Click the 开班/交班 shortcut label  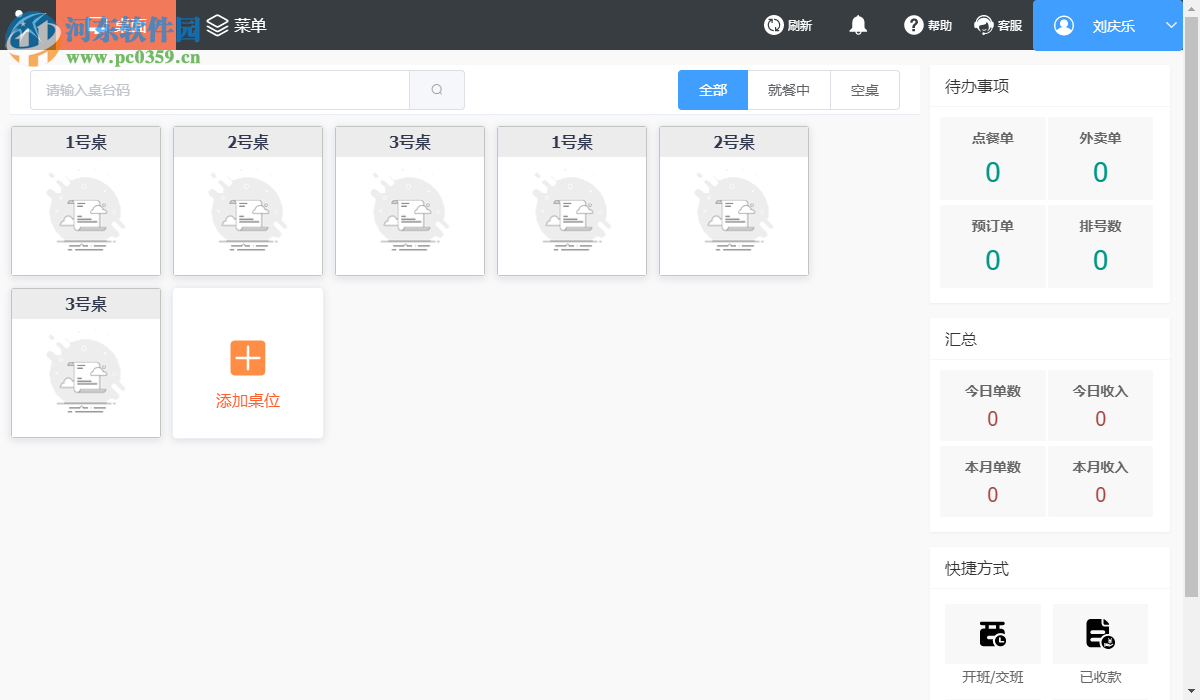(x=993, y=677)
